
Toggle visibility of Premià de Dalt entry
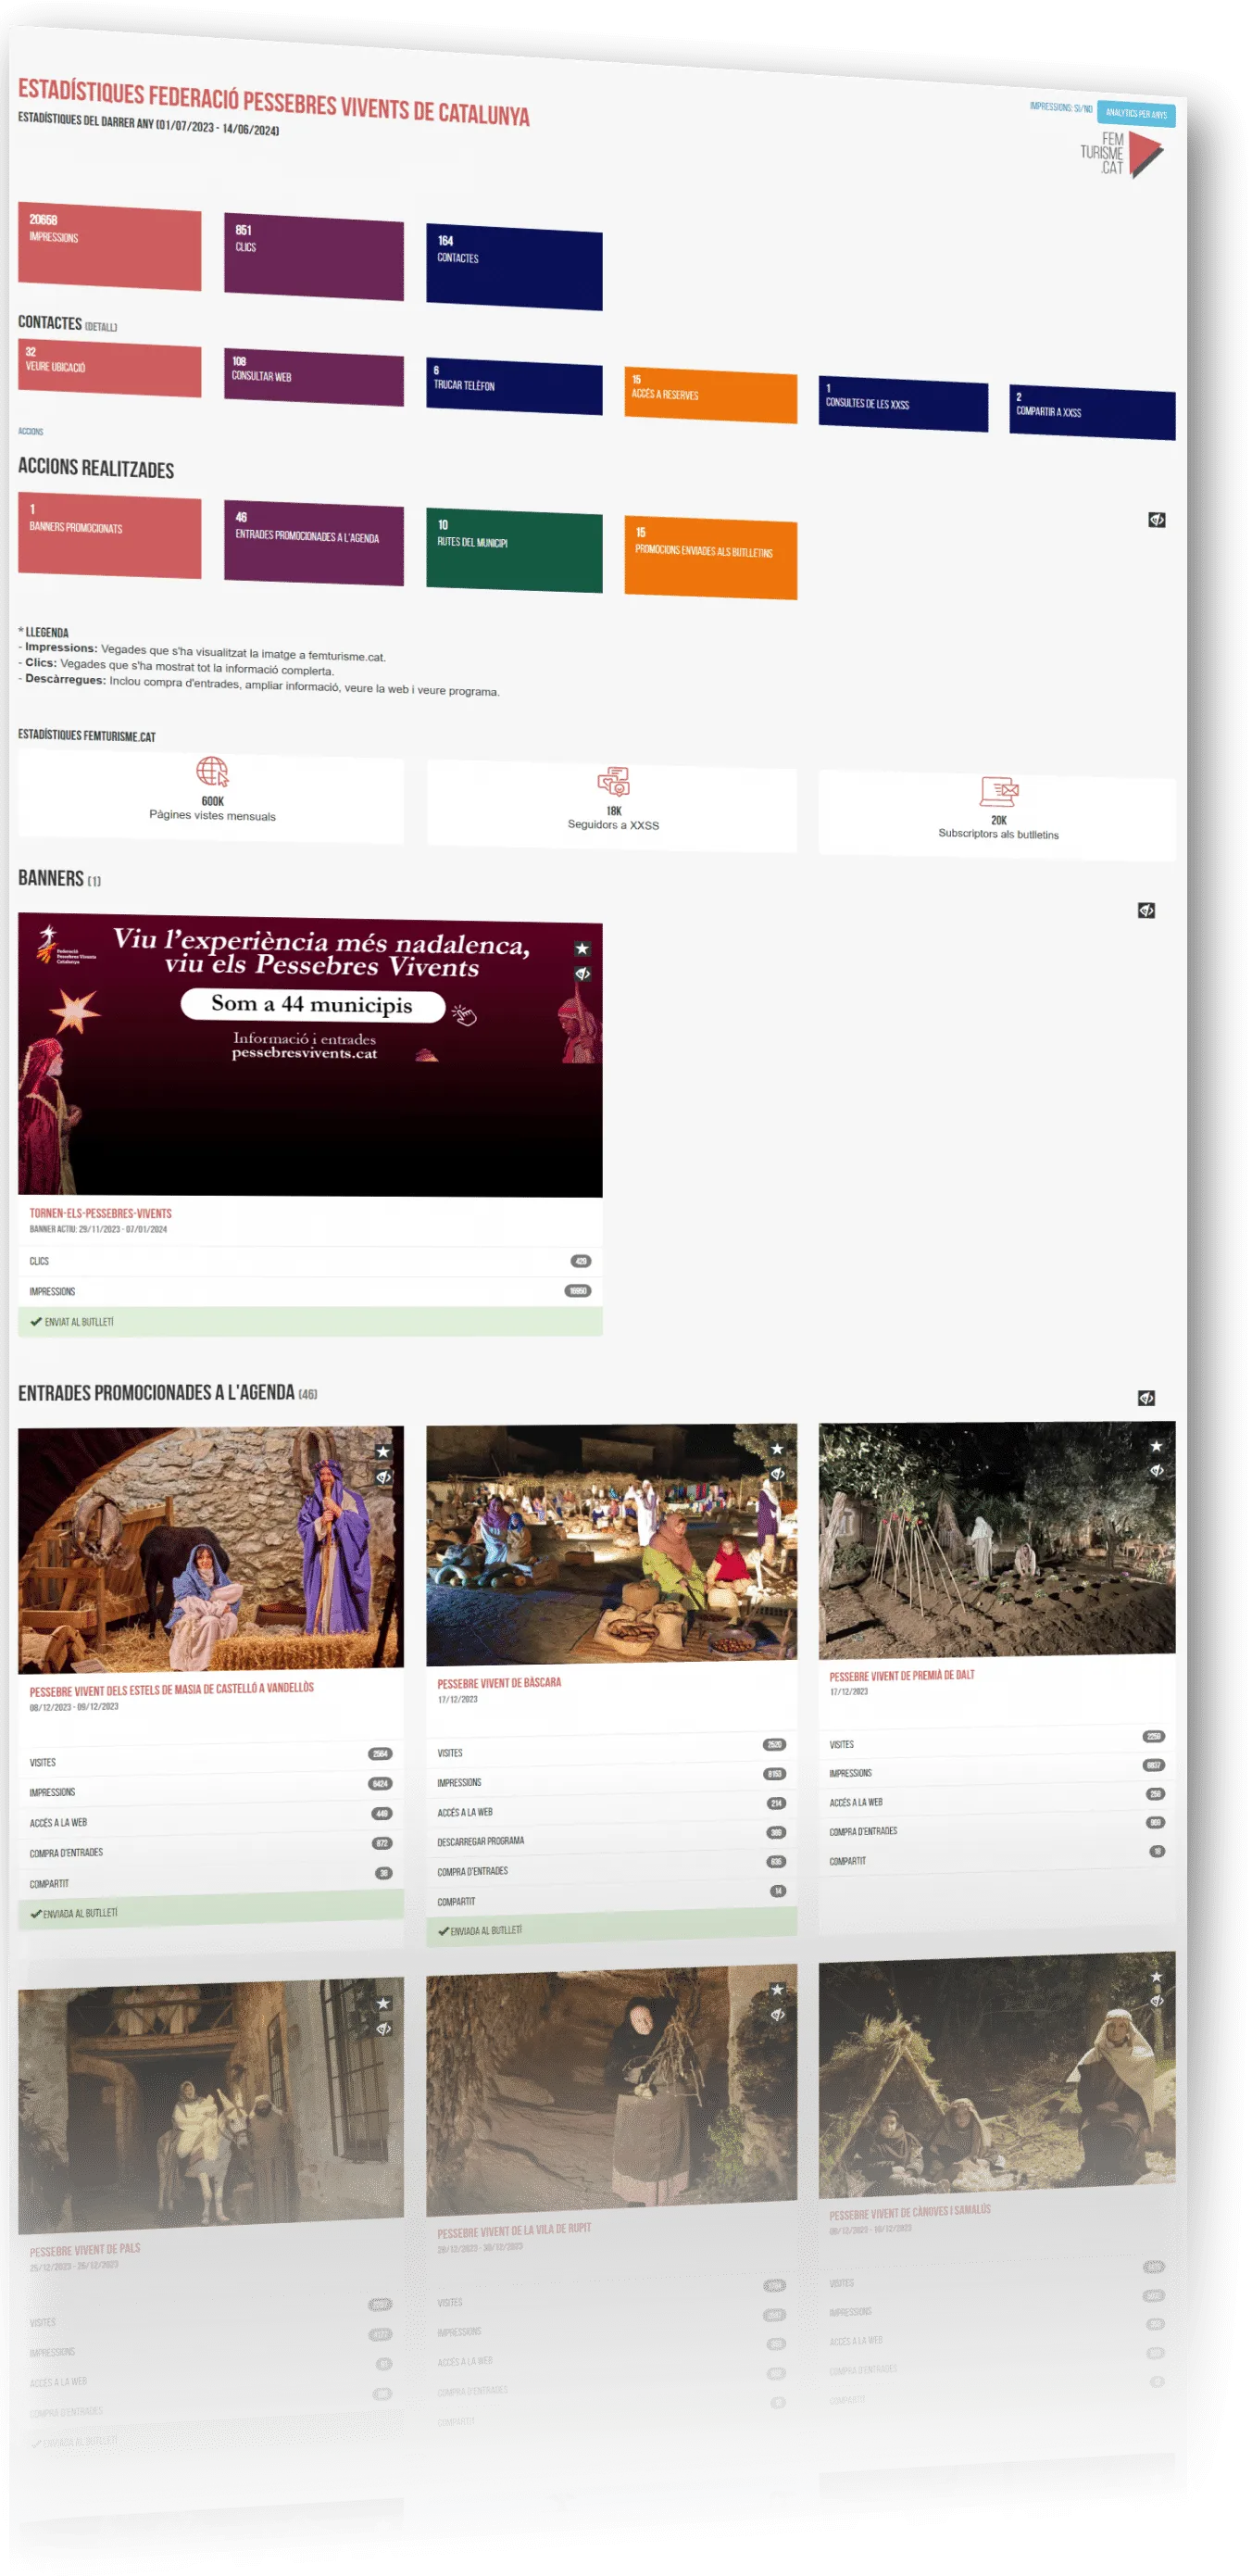tap(1156, 1471)
